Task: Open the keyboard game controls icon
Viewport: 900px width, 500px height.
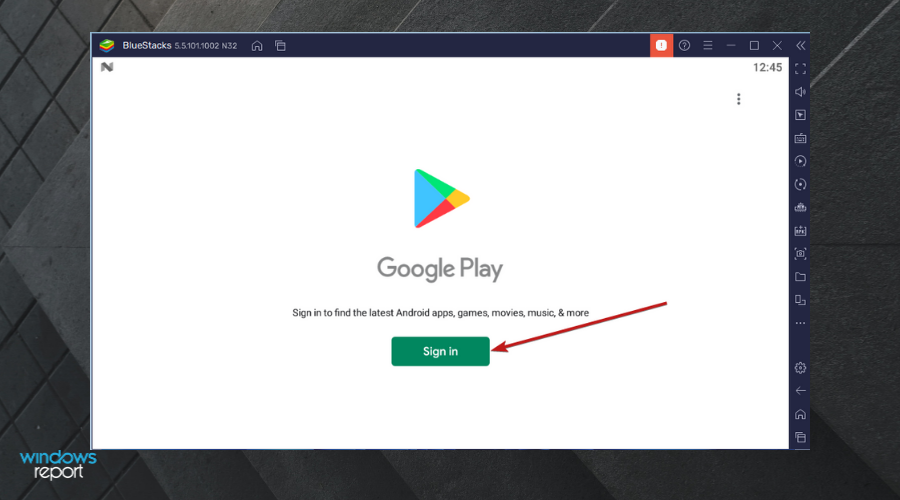Action: (x=801, y=138)
